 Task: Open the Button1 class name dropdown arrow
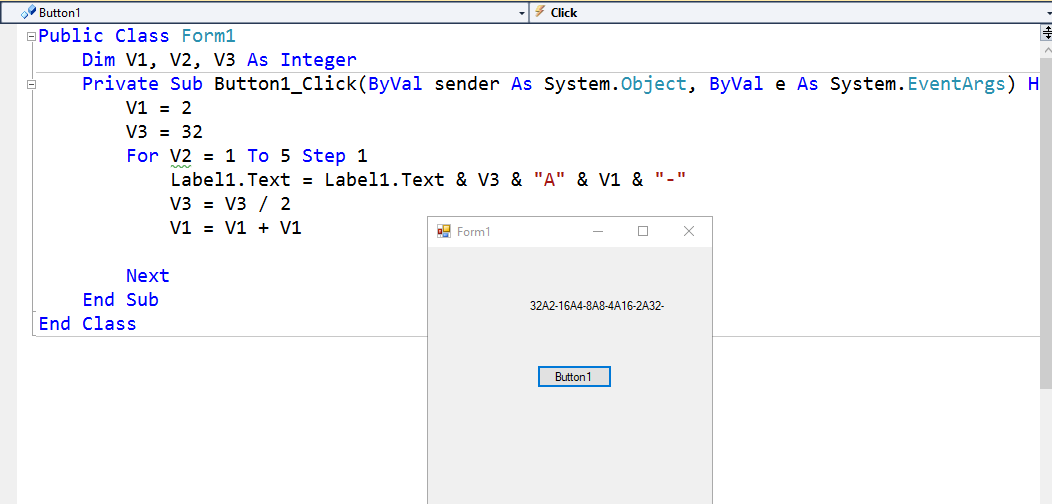click(x=521, y=13)
